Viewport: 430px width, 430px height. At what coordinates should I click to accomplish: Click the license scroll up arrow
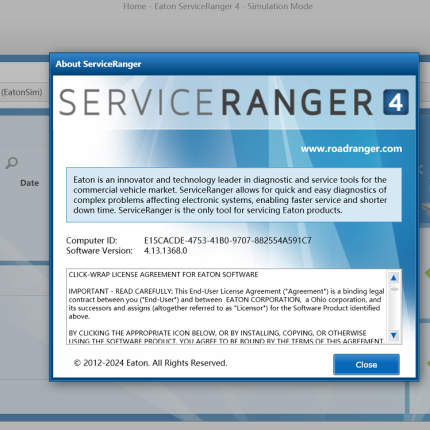(x=394, y=278)
